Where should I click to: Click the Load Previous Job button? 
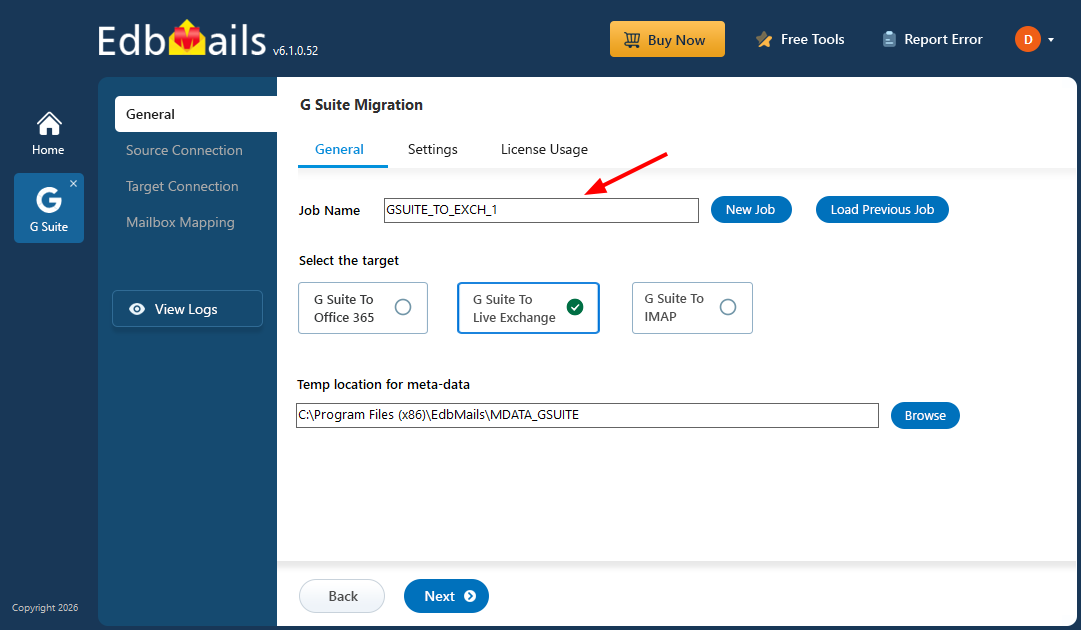coord(882,209)
